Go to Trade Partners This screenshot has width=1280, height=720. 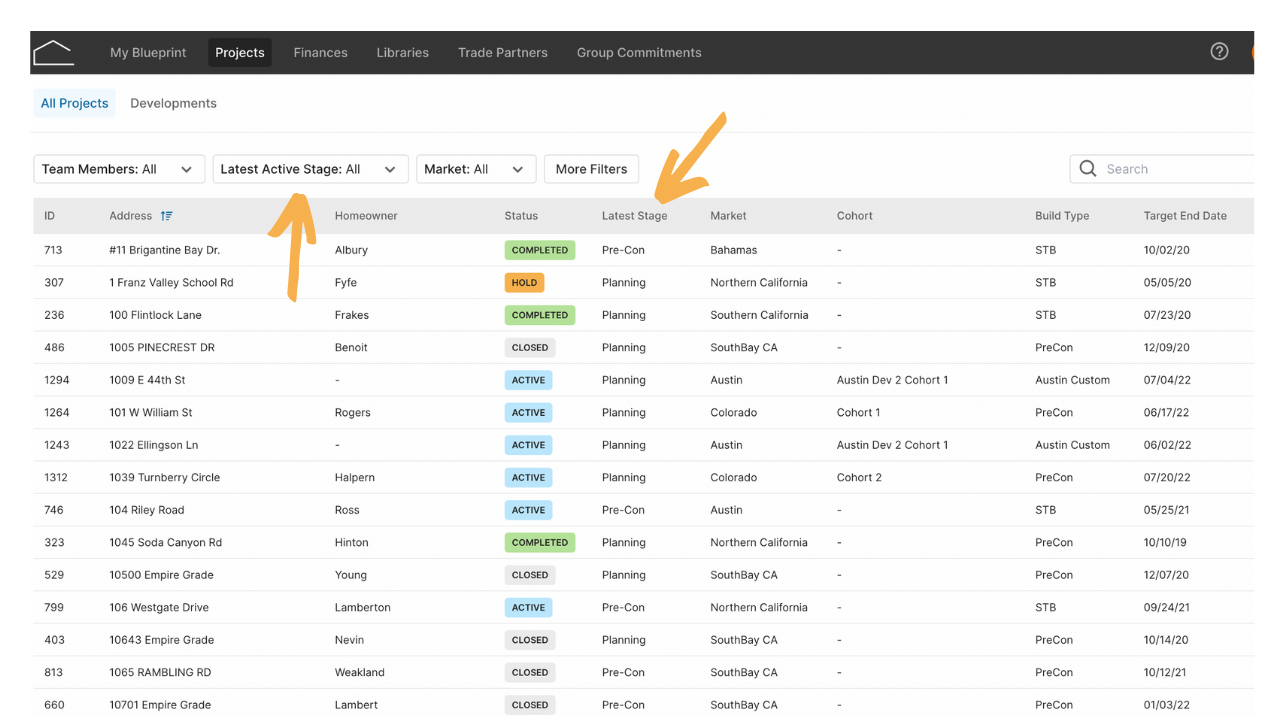click(503, 53)
